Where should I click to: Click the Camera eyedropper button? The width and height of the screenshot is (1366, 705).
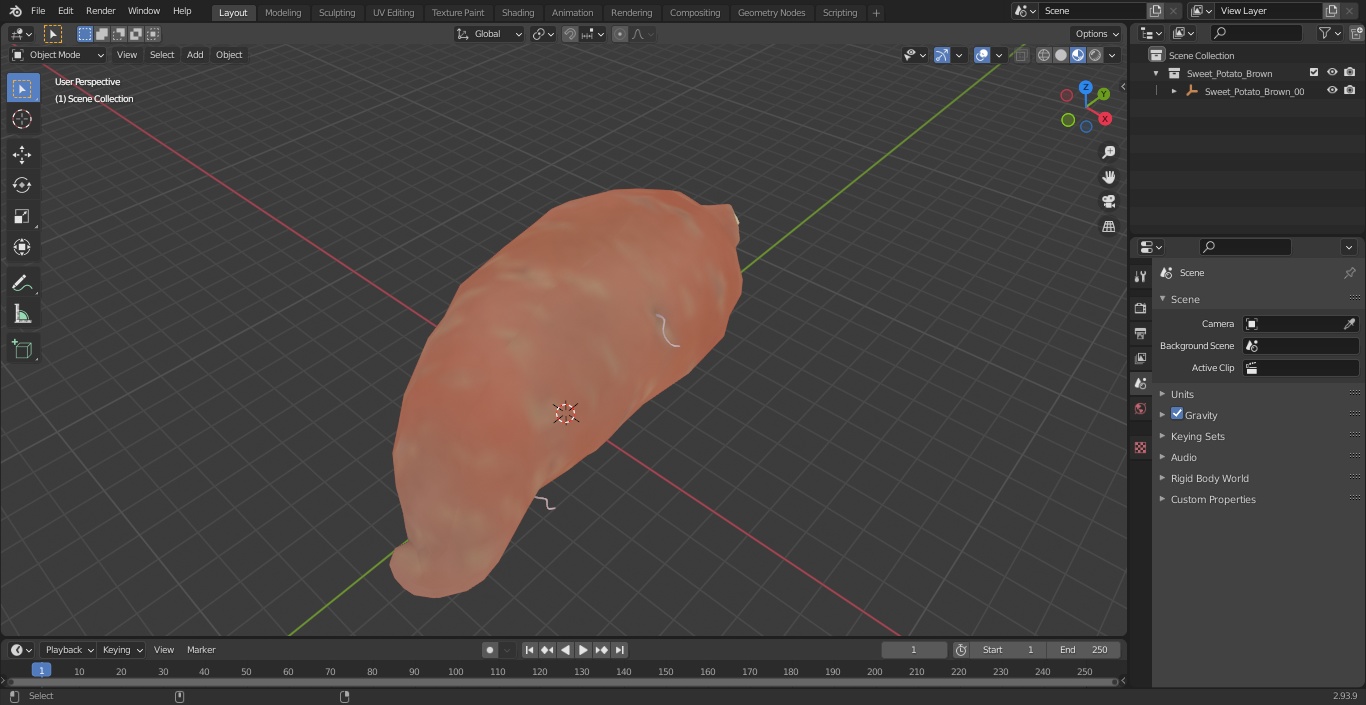[x=1349, y=324]
